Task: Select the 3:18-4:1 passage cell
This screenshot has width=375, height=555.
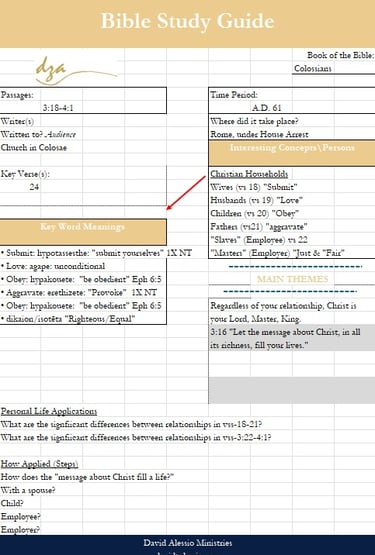Action: [58, 108]
